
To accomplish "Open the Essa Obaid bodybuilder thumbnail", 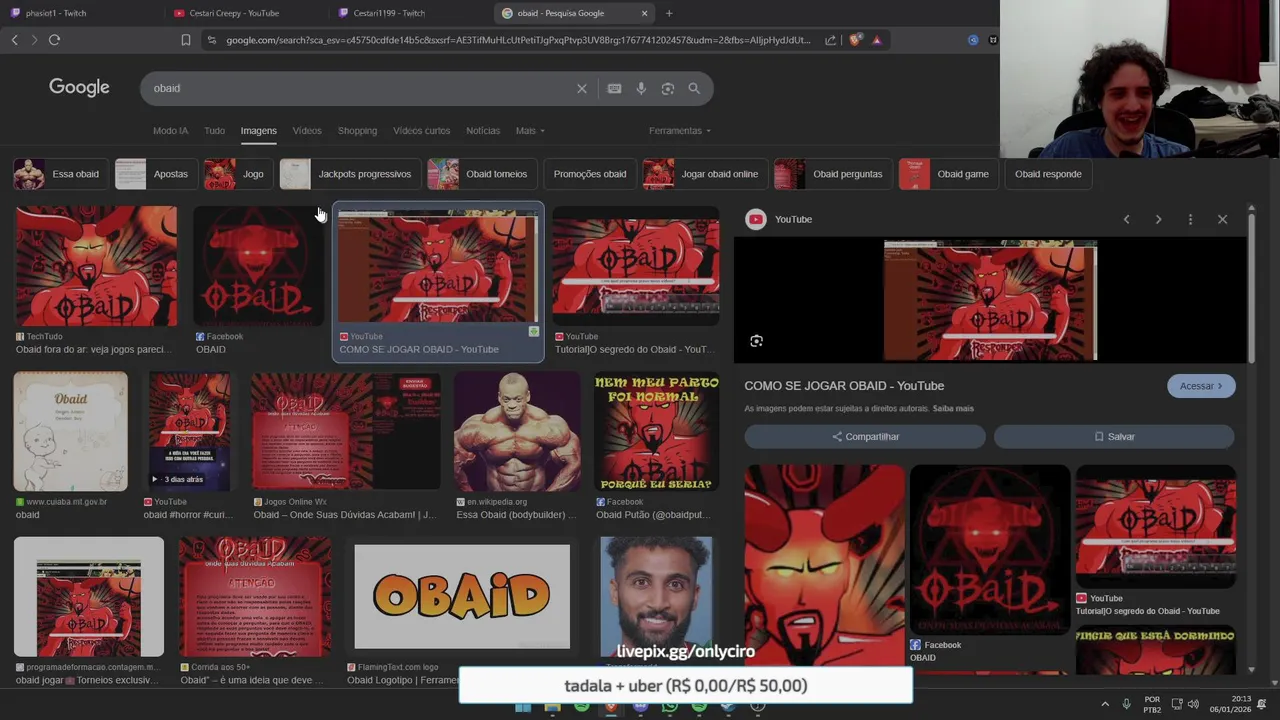I will (x=517, y=432).
